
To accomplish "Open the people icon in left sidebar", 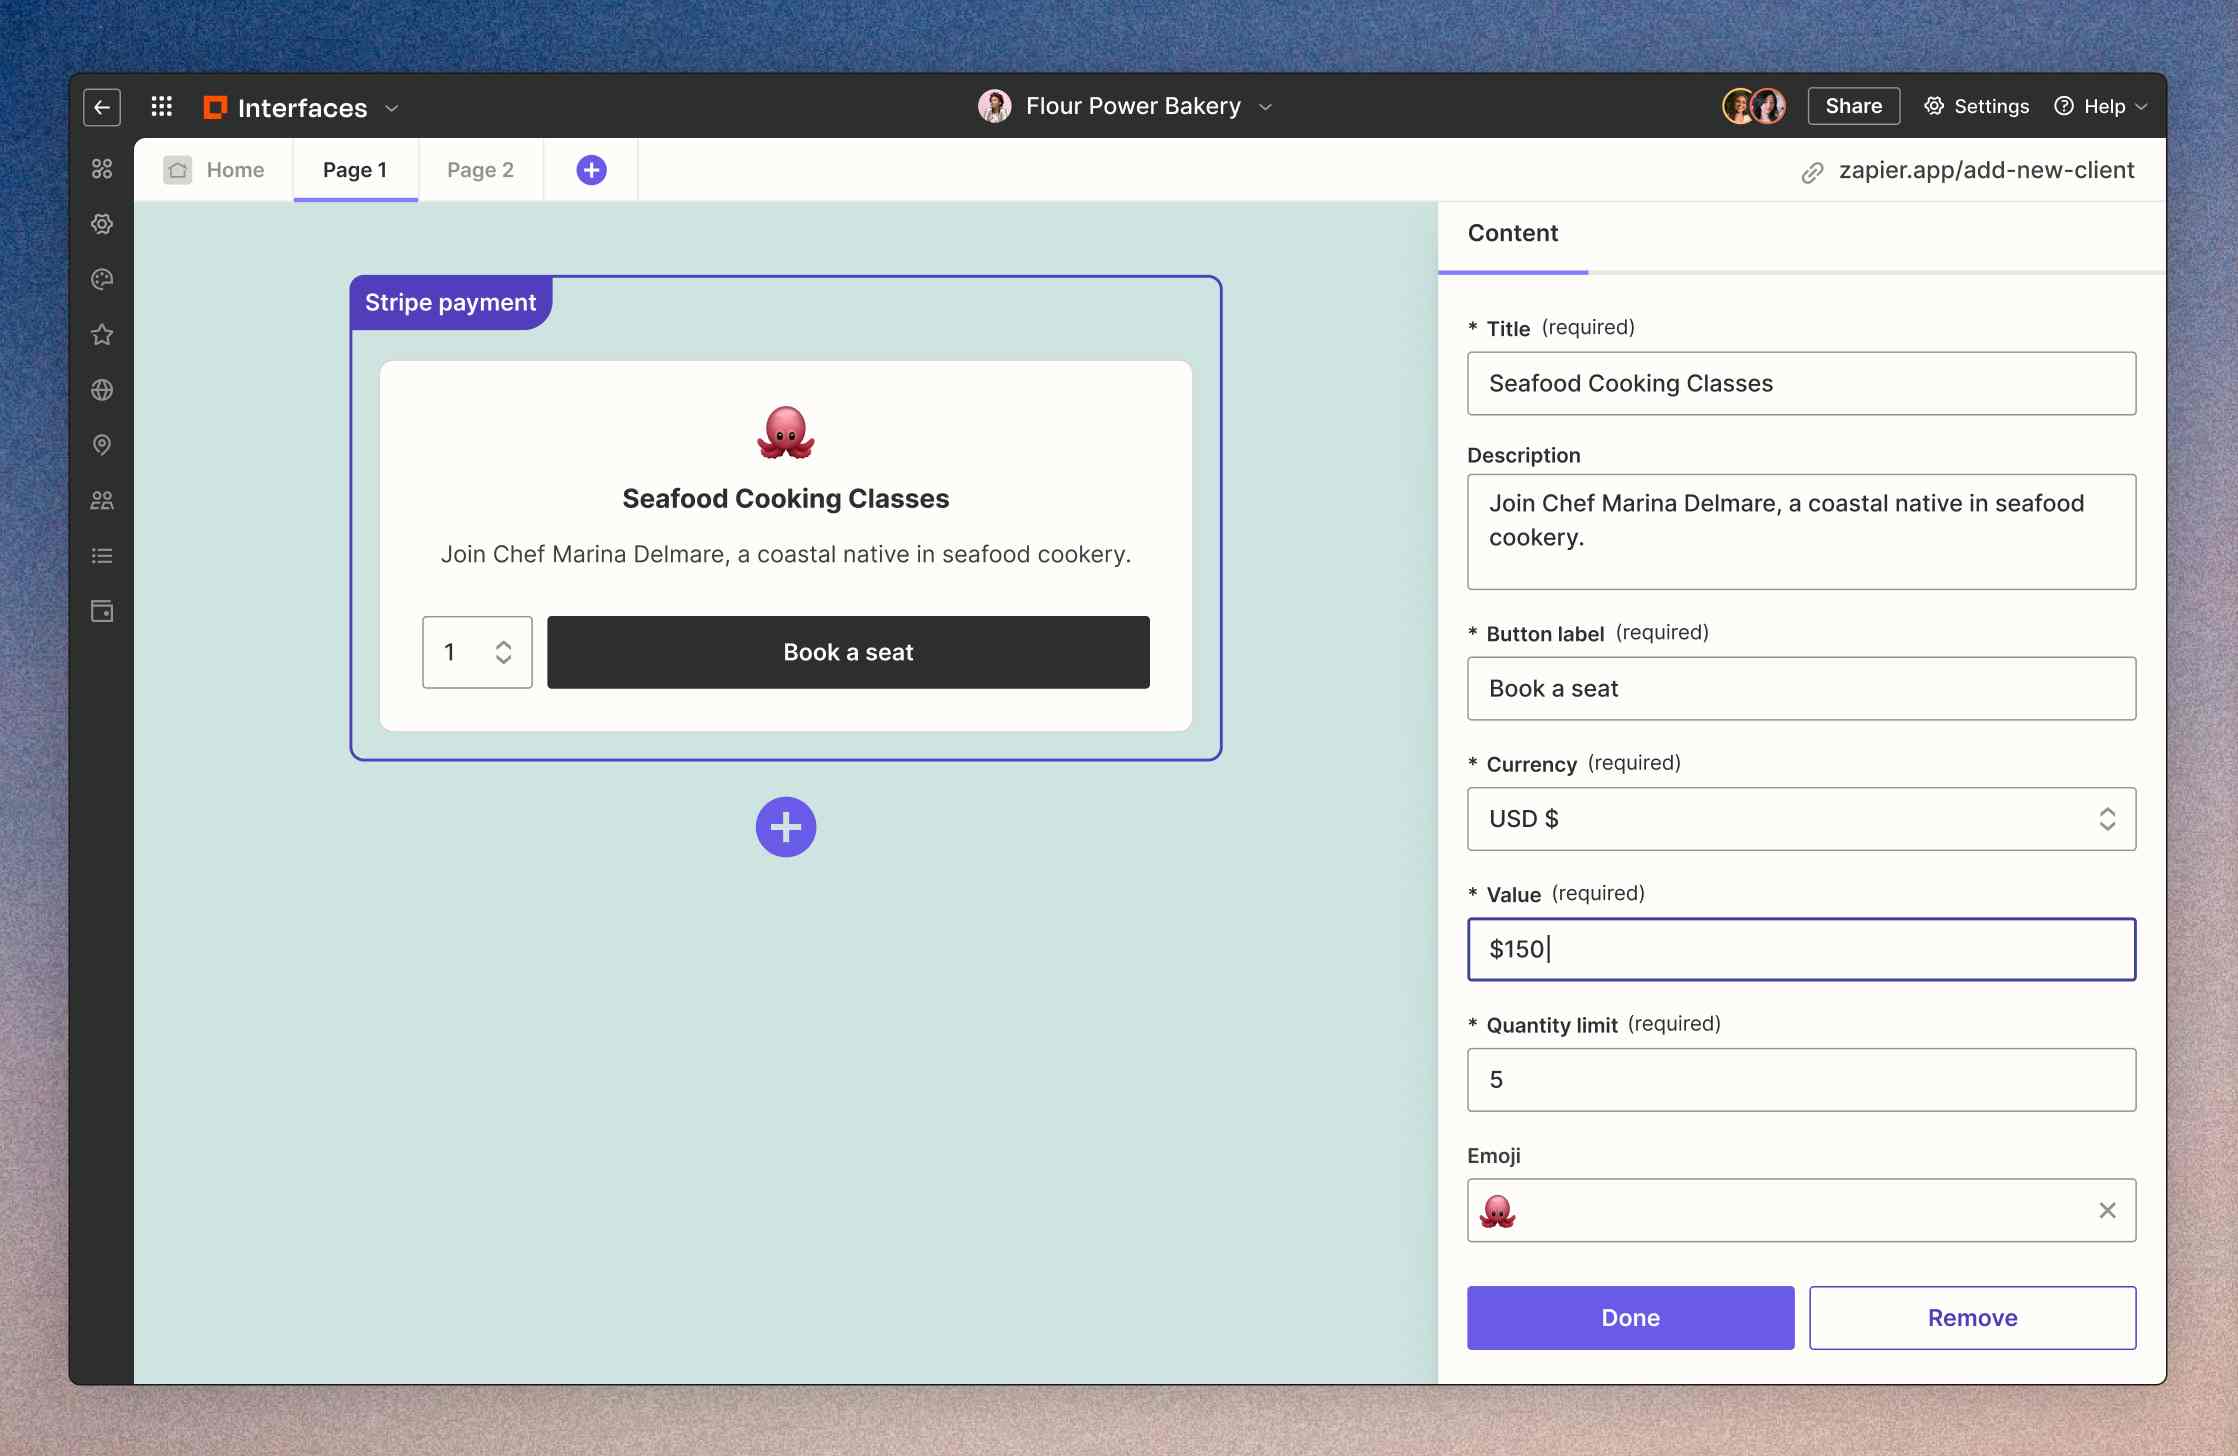I will (102, 501).
